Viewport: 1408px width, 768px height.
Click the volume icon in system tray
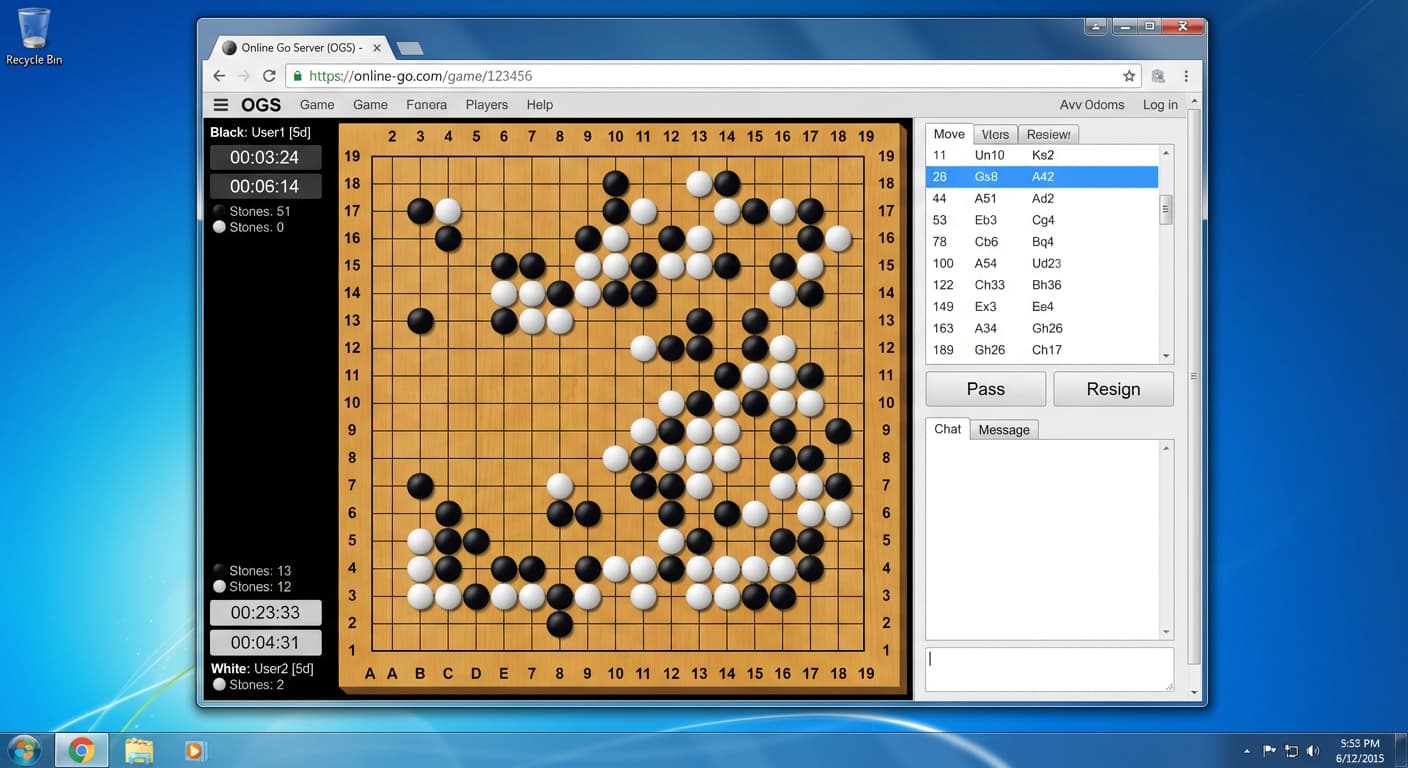1313,751
